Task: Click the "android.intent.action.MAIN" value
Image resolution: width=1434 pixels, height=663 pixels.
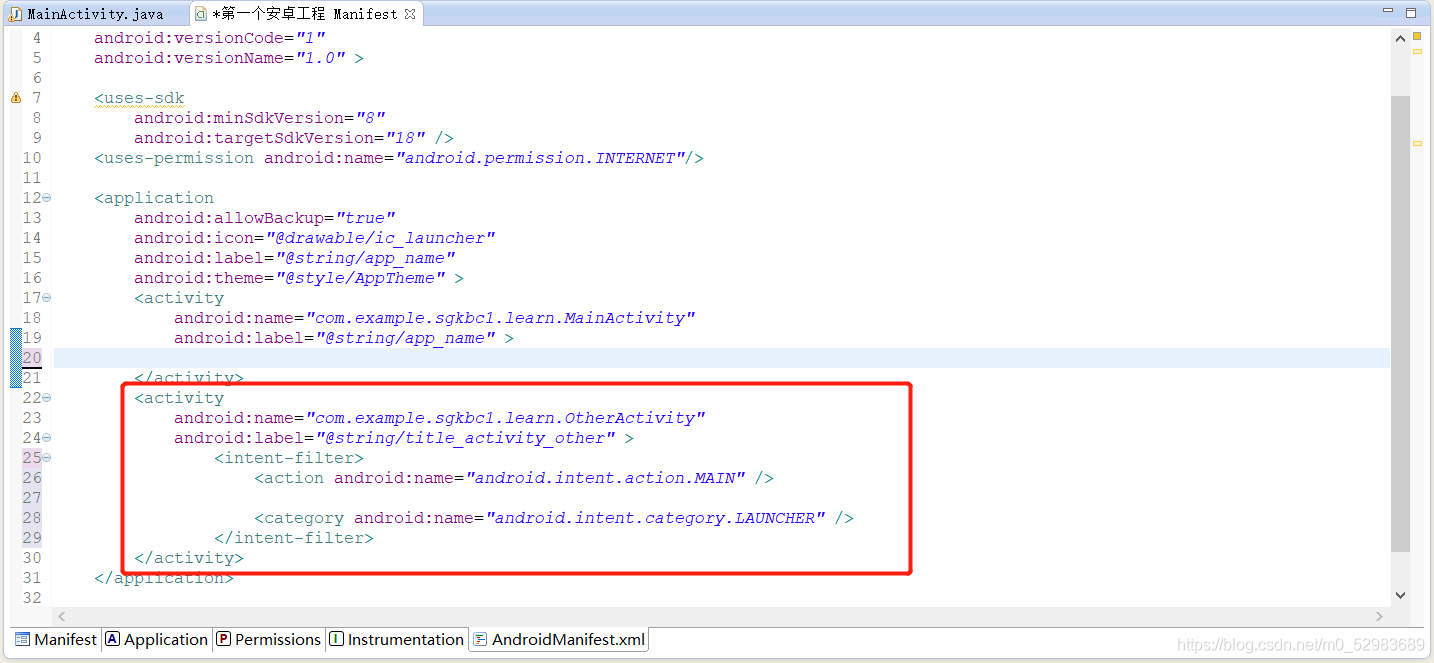Action: coord(605,478)
